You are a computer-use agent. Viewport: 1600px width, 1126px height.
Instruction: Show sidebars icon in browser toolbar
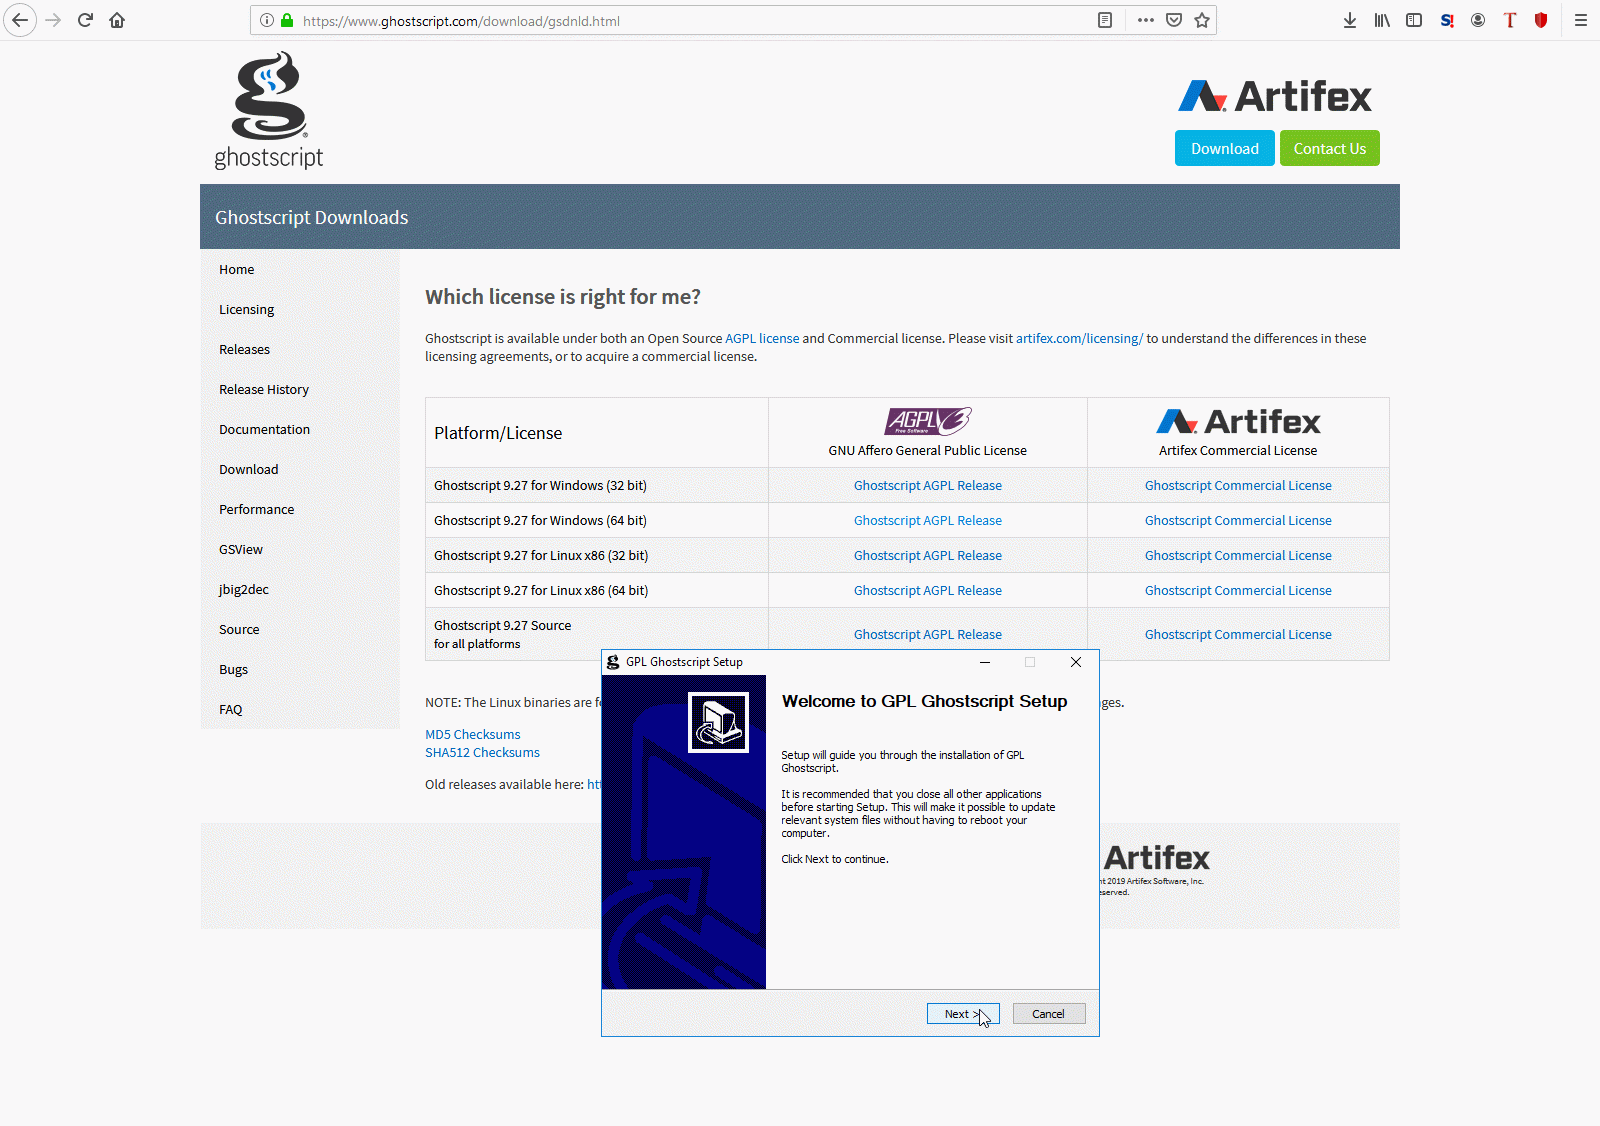1414,20
